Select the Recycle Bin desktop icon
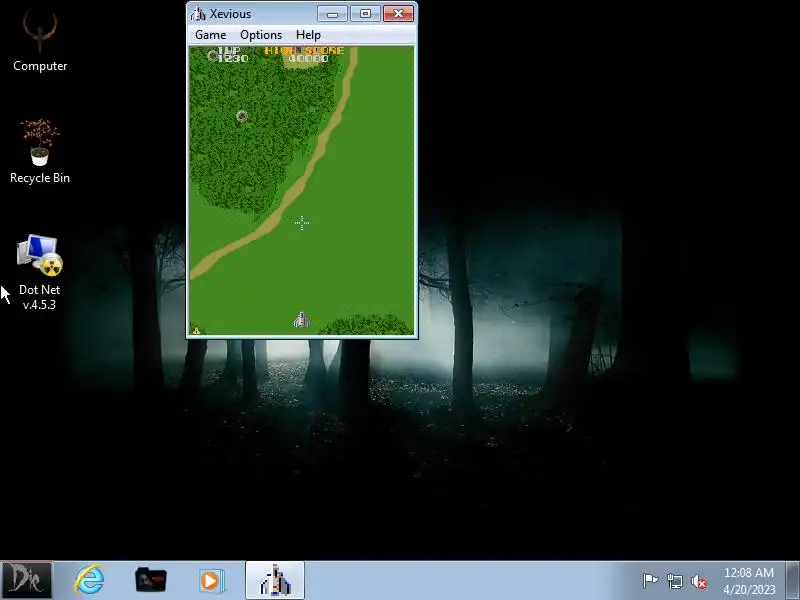800x600 pixels. (x=40, y=152)
